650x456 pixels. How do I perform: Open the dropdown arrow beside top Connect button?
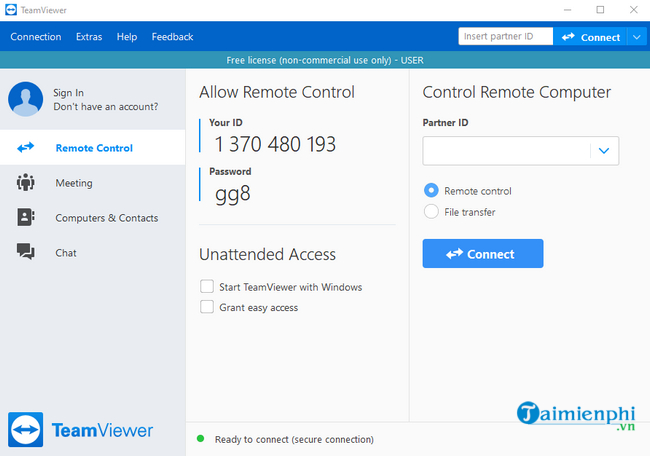[637, 37]
